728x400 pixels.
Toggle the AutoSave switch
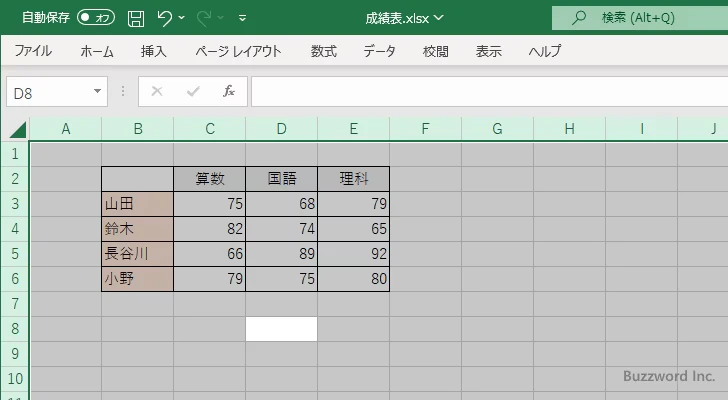point(96,18)
